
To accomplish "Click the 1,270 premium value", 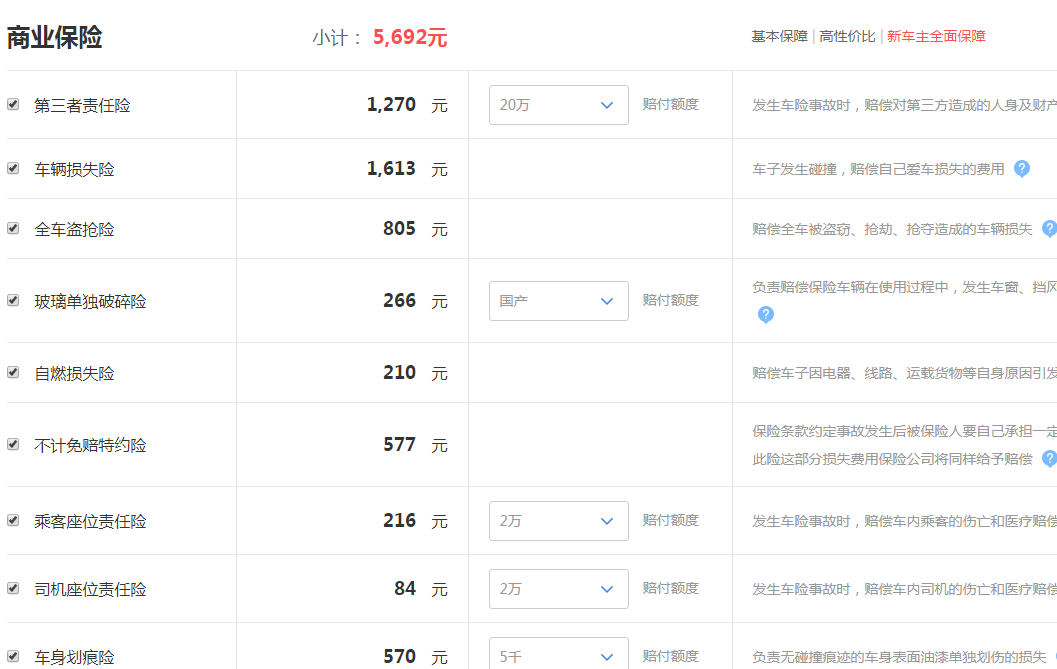I will pyautogui.click(x=391, y=105).
